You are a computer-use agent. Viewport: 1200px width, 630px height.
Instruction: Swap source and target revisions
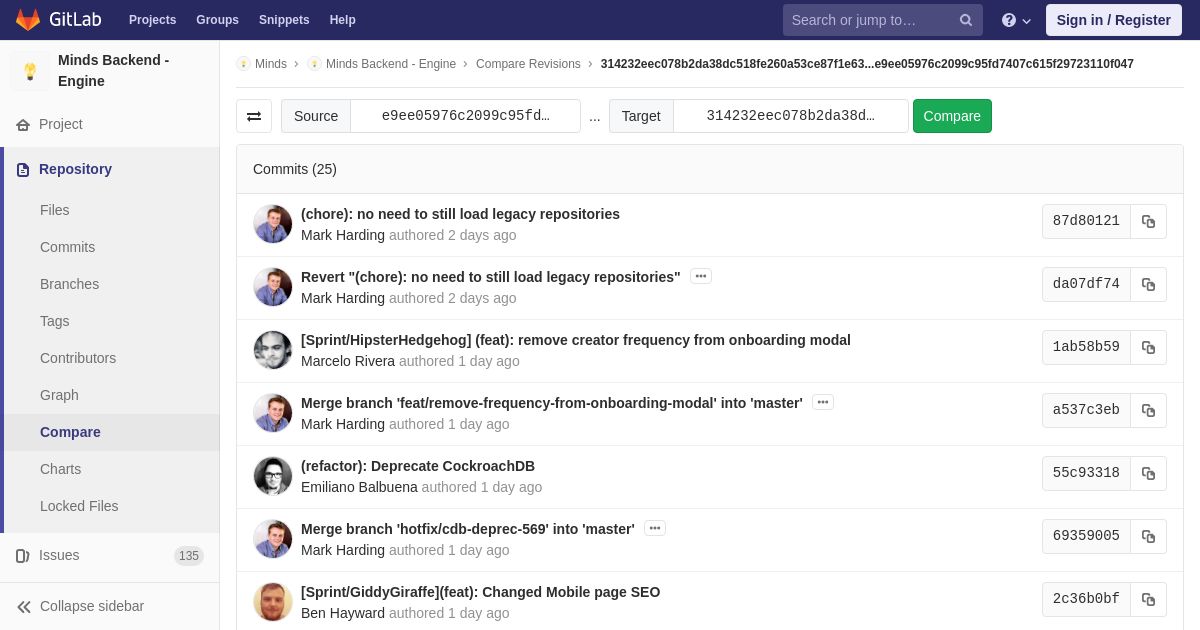254,116
